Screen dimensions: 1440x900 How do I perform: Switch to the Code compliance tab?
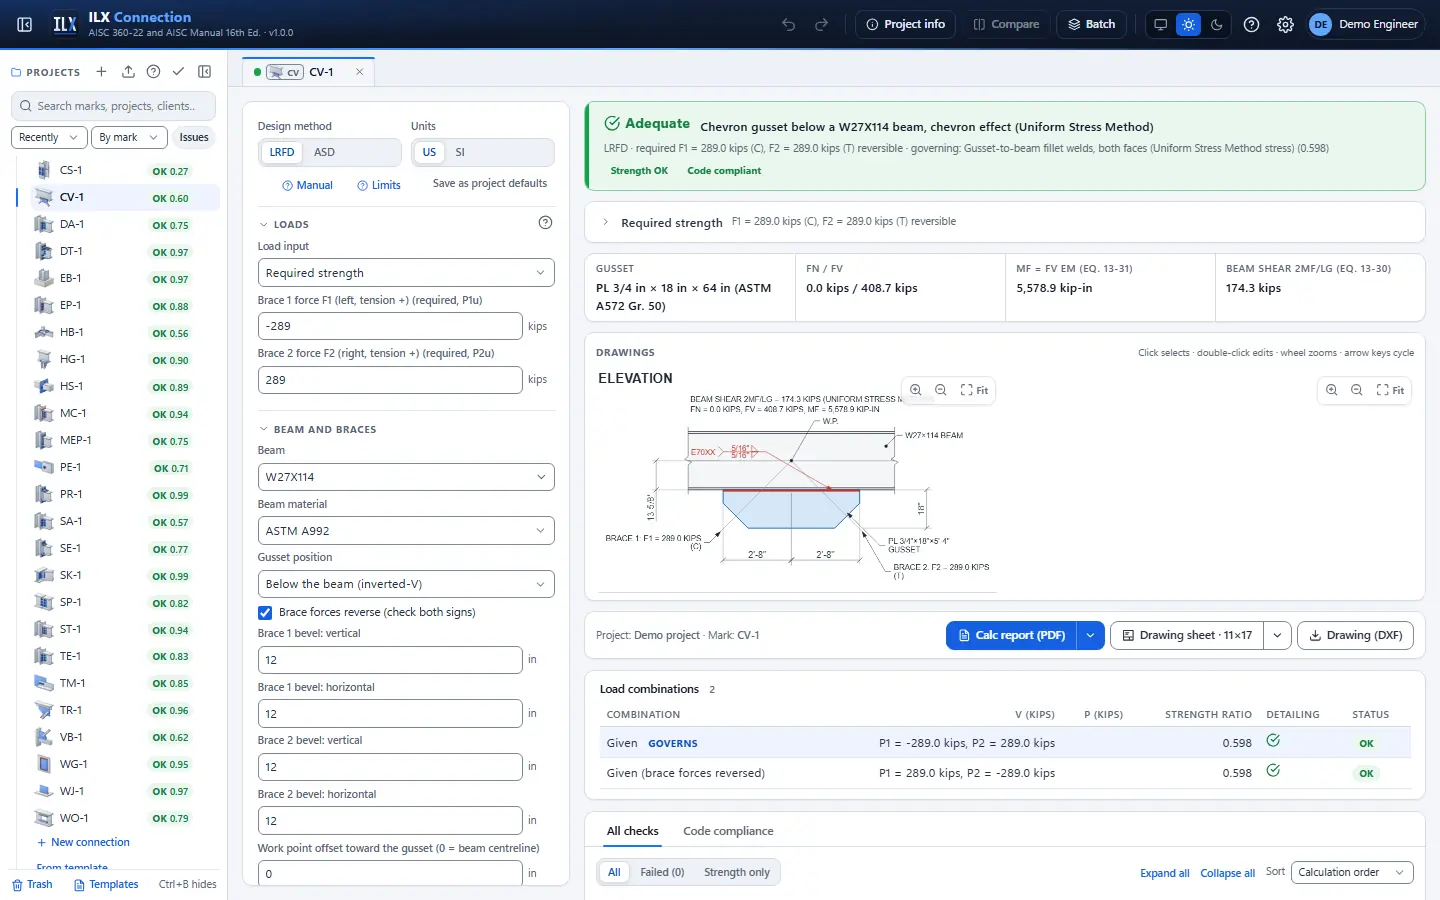pyautogui.click(x=728, y=831)
